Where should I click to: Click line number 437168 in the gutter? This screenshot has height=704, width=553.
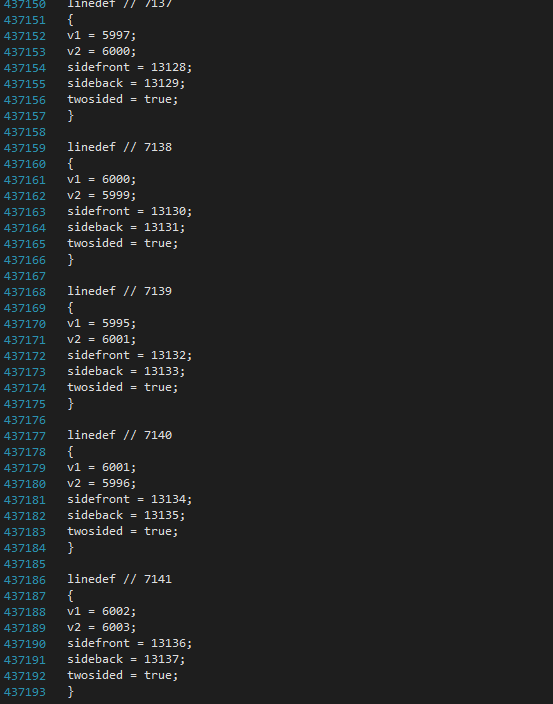point(25,292)
